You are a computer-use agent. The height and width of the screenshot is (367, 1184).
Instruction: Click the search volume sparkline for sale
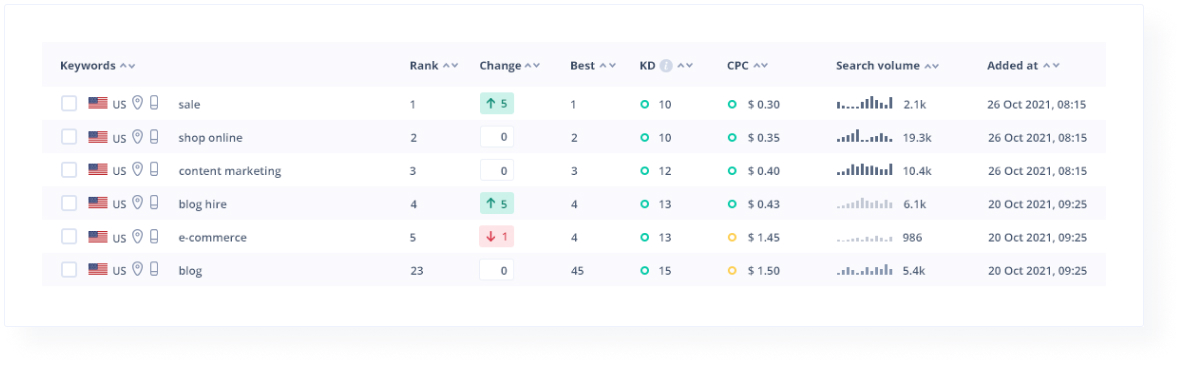865,103
